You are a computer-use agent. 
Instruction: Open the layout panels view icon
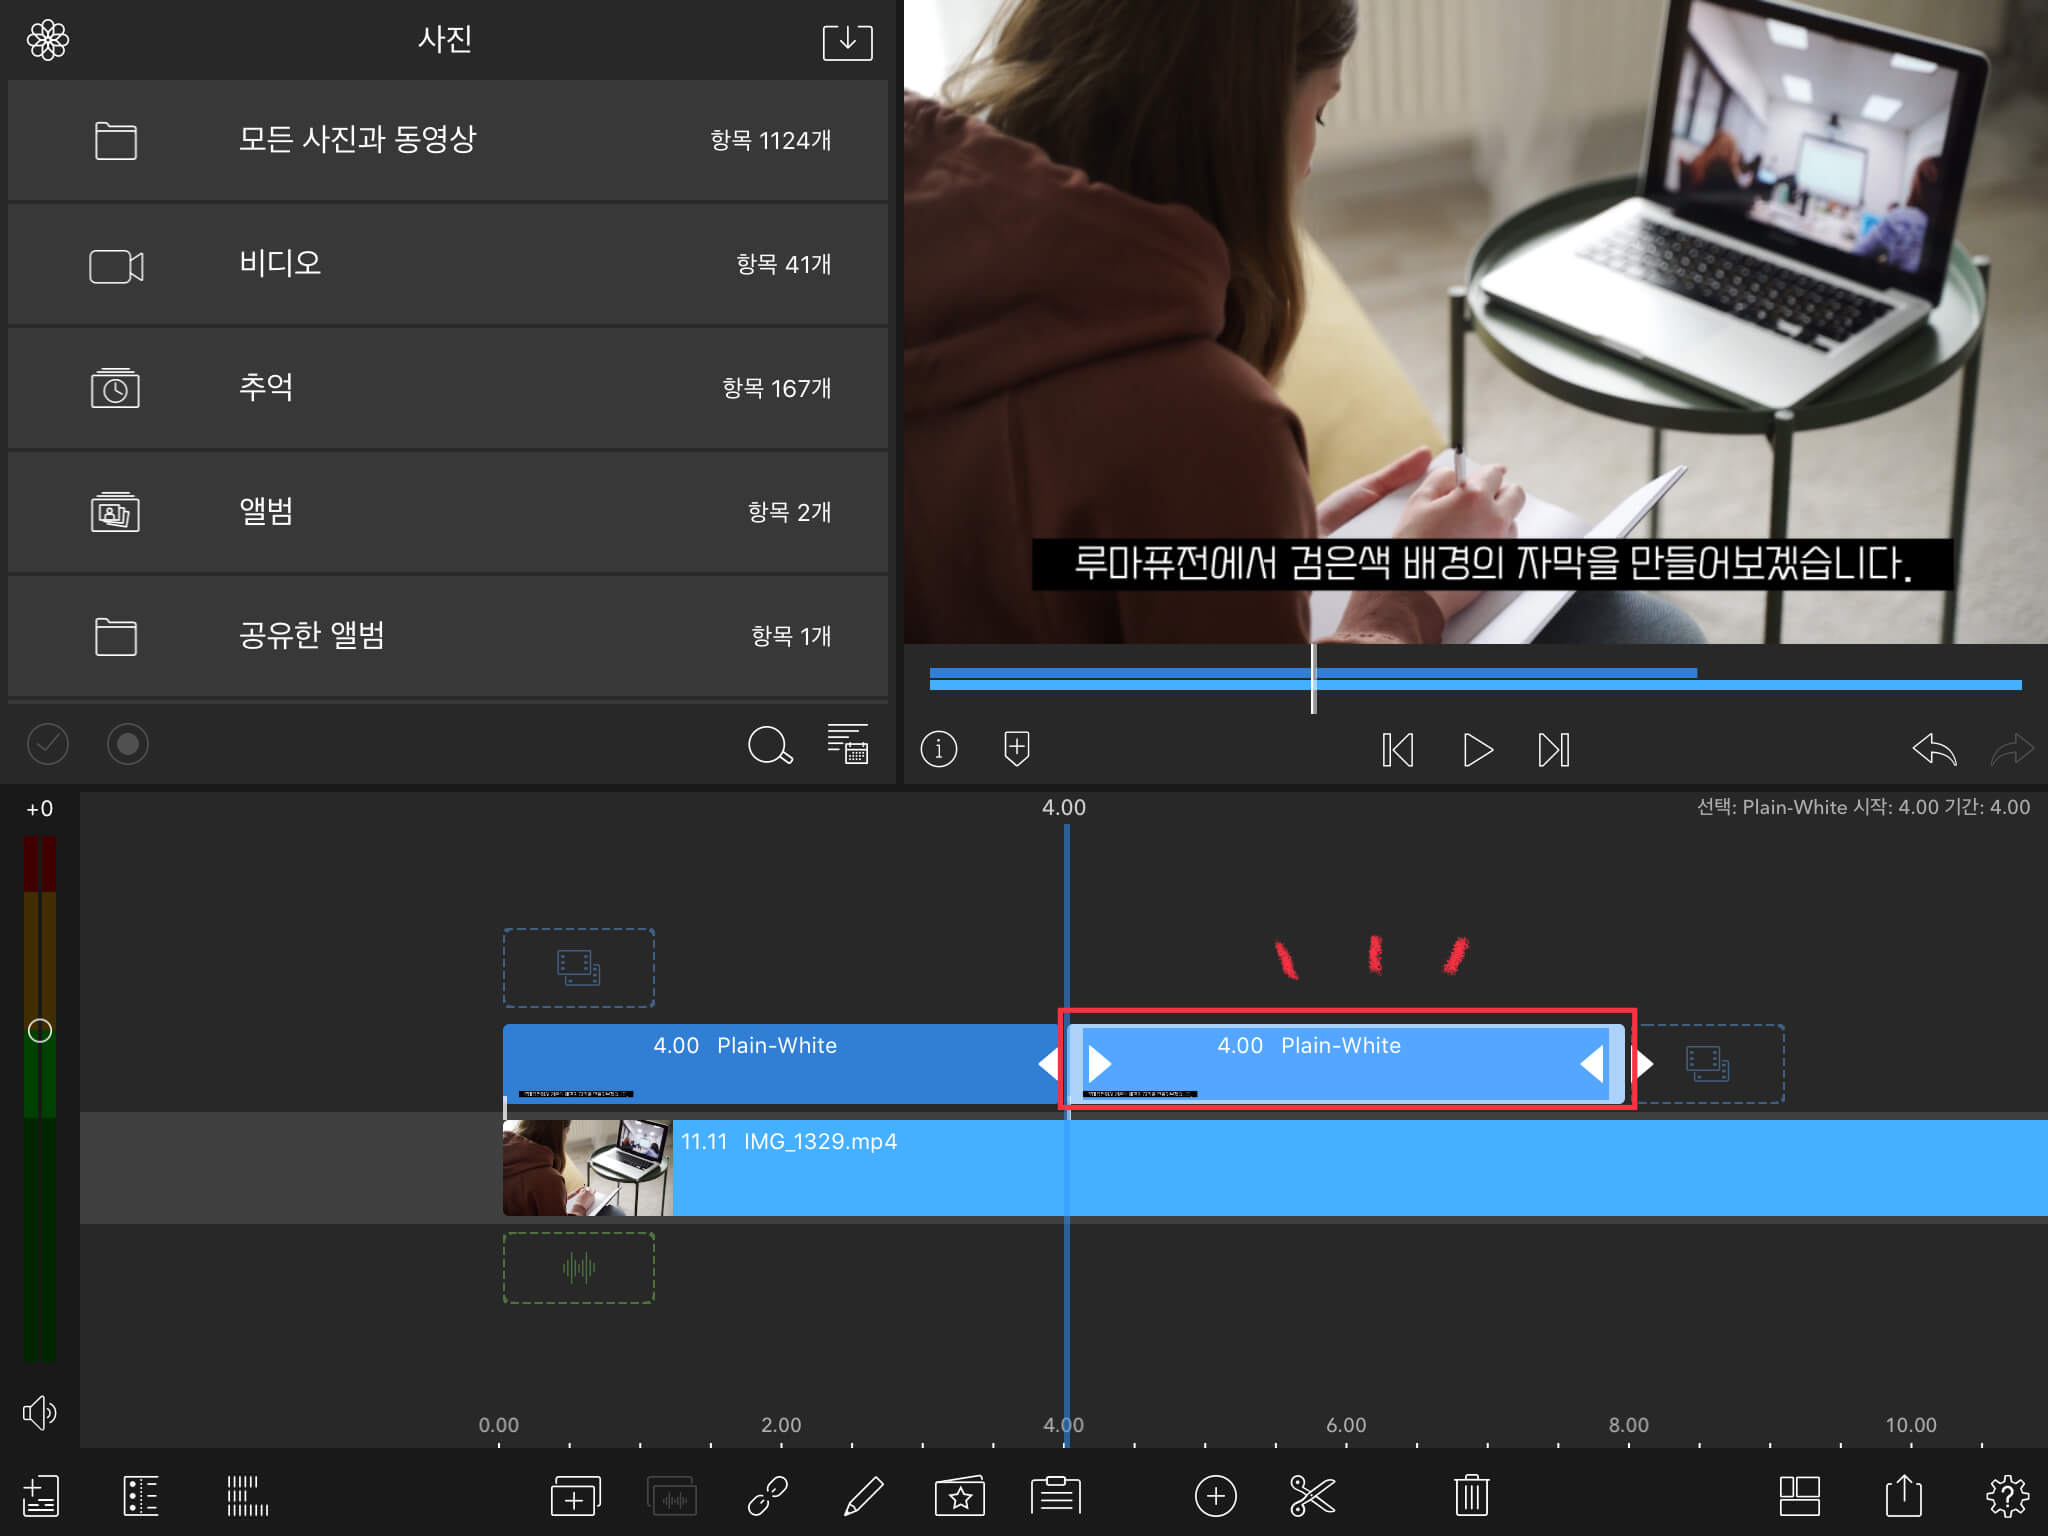coord(1799,1496)
